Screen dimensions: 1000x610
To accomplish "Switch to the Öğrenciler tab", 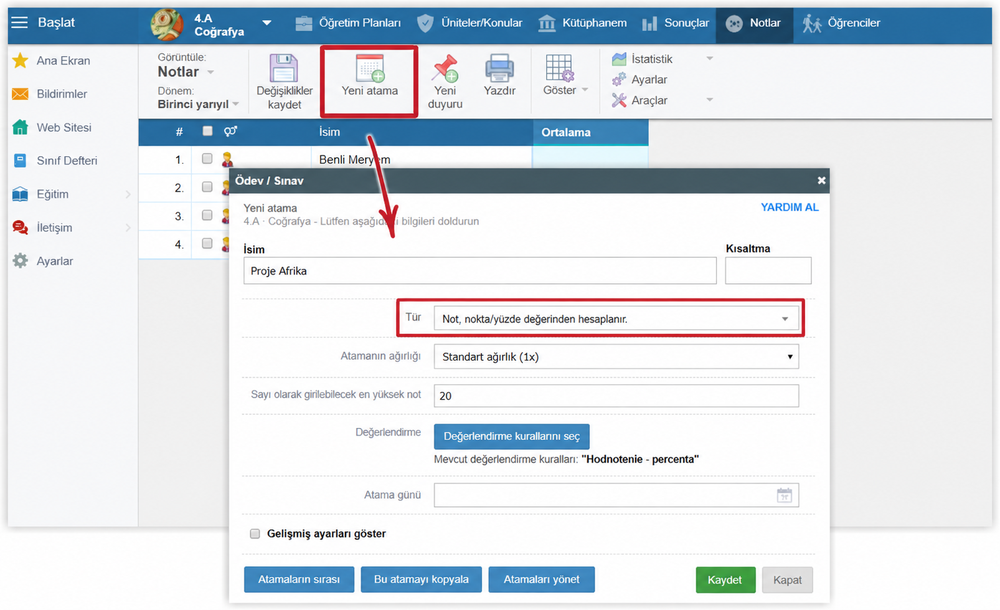I will 841,23.
